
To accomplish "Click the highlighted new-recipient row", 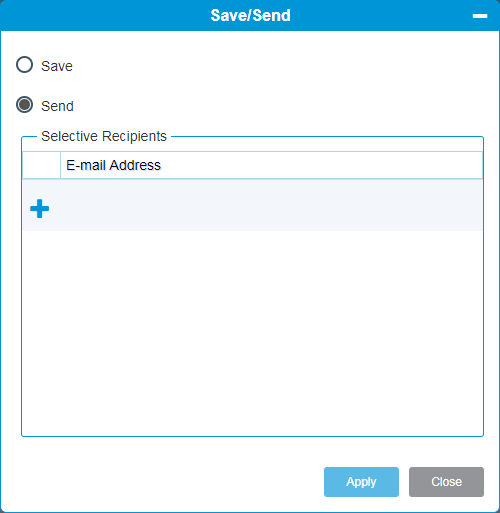I will tap(252, 205).
